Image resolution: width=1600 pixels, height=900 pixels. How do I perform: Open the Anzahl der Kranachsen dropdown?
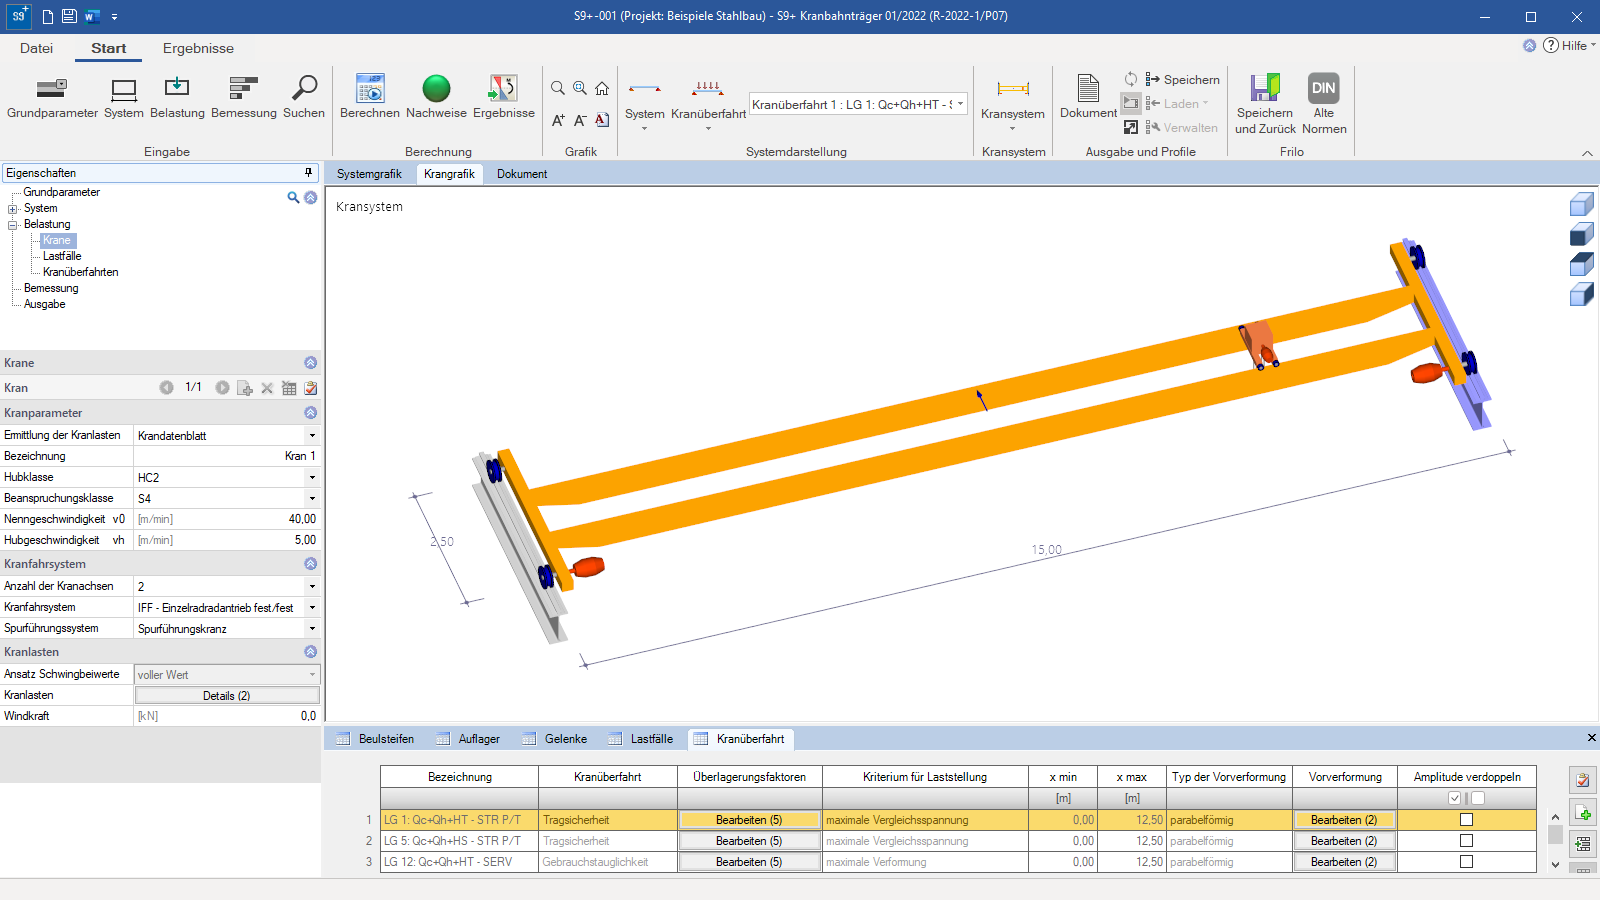[x=312, y=587]
